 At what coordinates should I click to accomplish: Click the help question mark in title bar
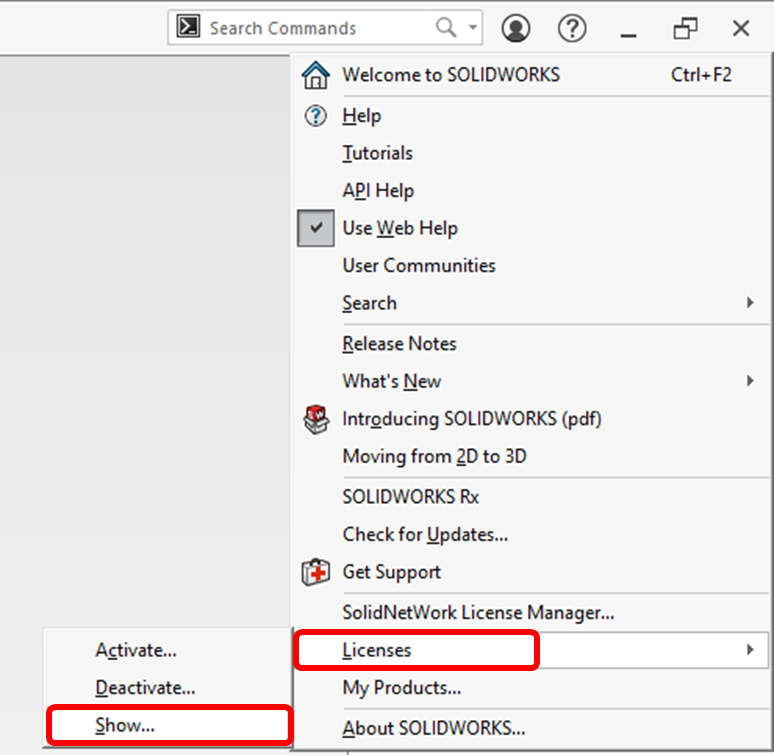[x=572, y=28]
